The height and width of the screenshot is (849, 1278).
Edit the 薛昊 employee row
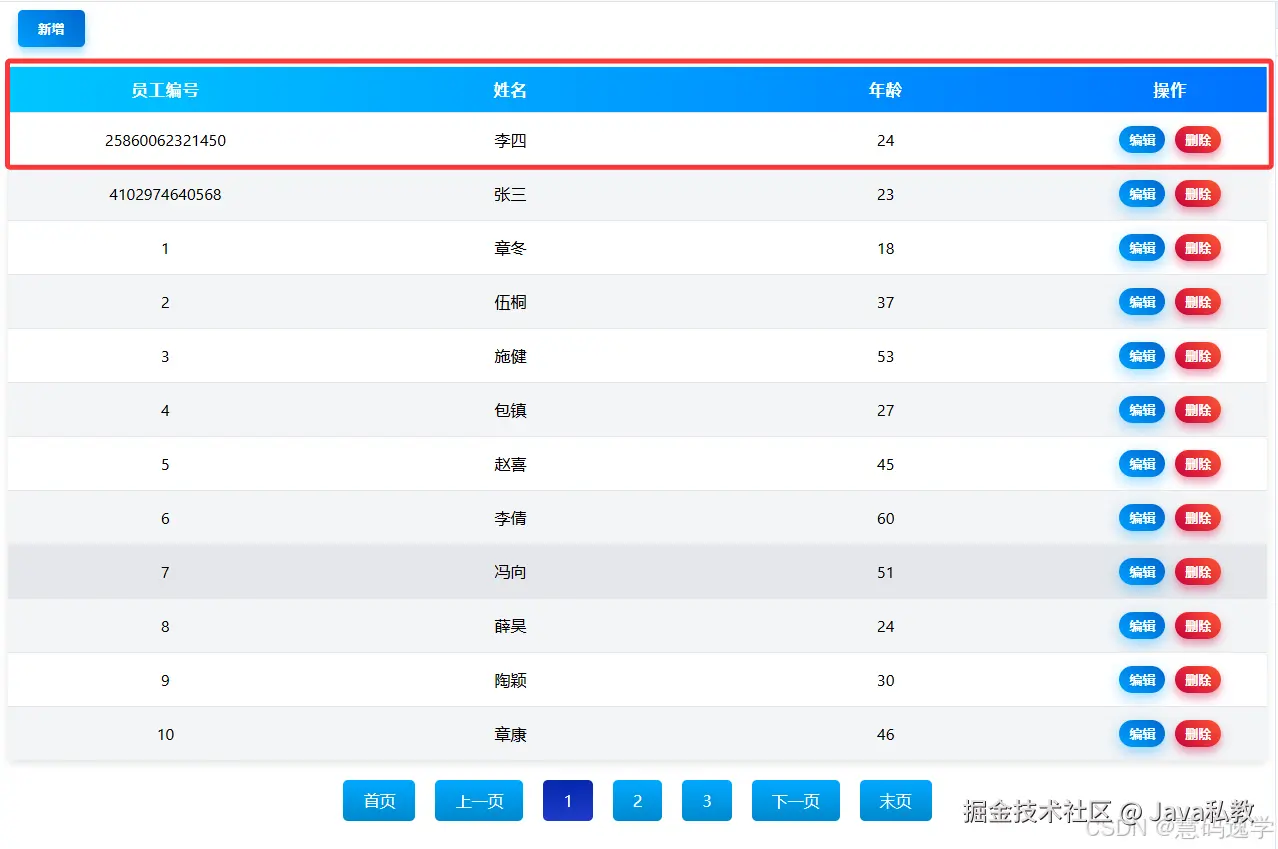pos(1142,626)
